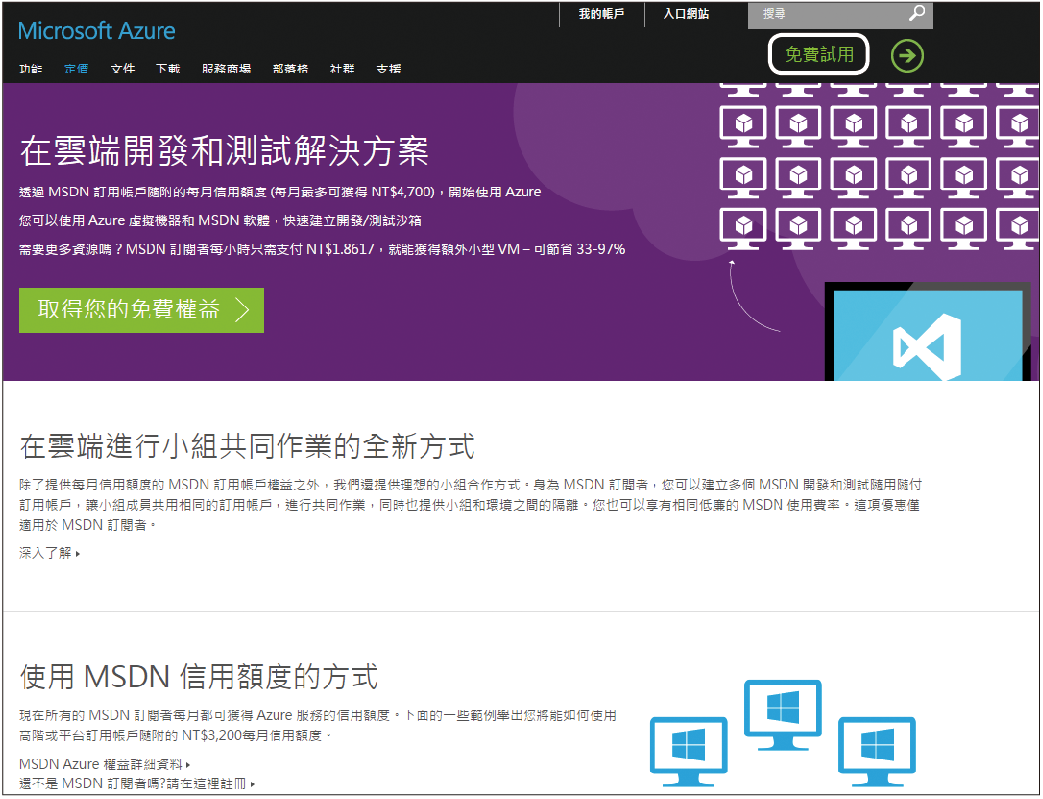The width and height of the screenshot is (1043, 799).
Task: Click the green circled arrow icon
Action: click(x=907, y=56)
